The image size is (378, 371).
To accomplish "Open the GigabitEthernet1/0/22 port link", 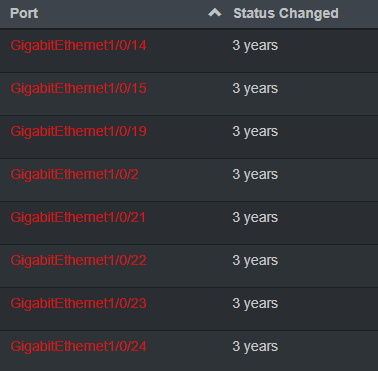I will (78, 260).
